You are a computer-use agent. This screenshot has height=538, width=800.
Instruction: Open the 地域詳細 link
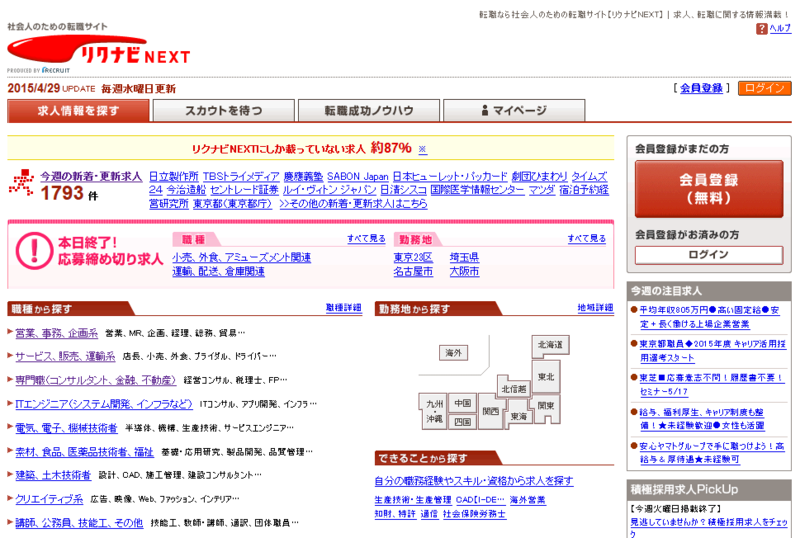(x=595, y=308)
